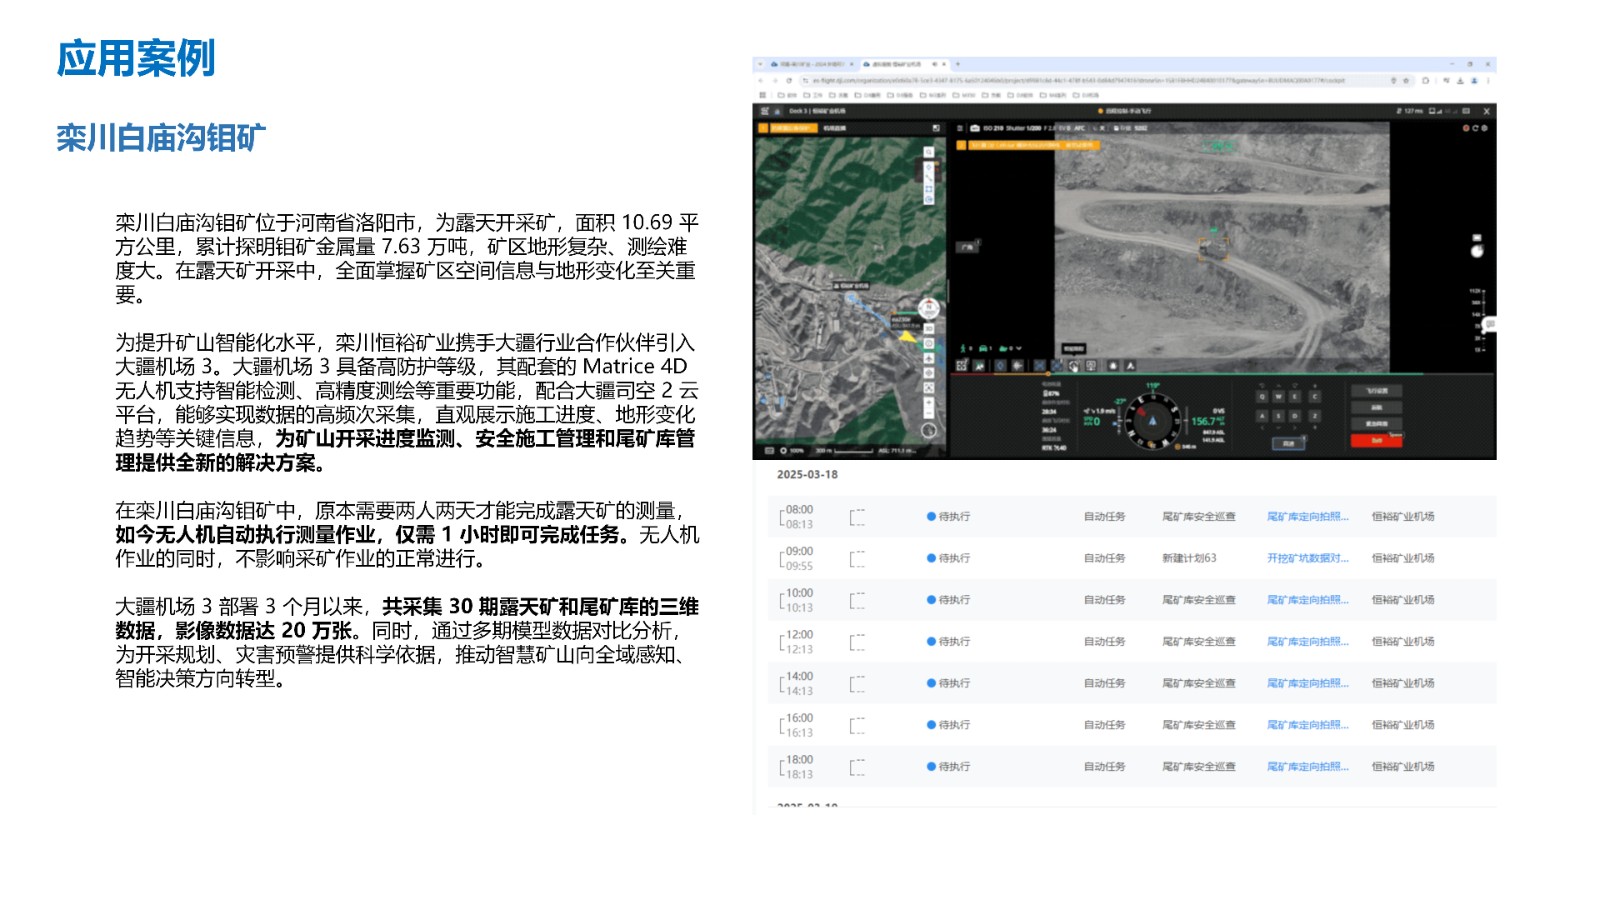
Task: Bookmark the page with the star icon
Action: [x=1406, y=80]
